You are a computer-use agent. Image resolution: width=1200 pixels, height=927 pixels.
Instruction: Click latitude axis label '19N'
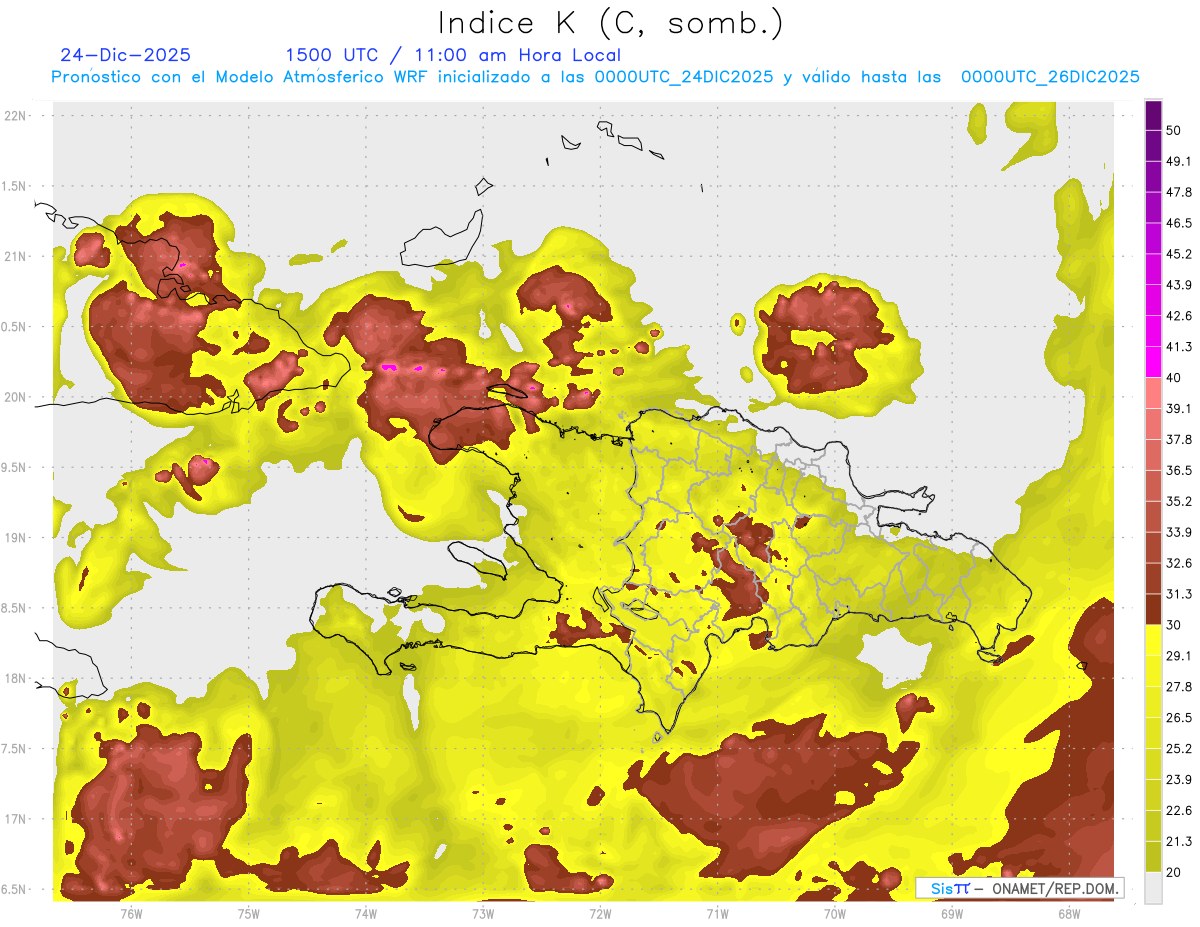click(x=16, y=538)
